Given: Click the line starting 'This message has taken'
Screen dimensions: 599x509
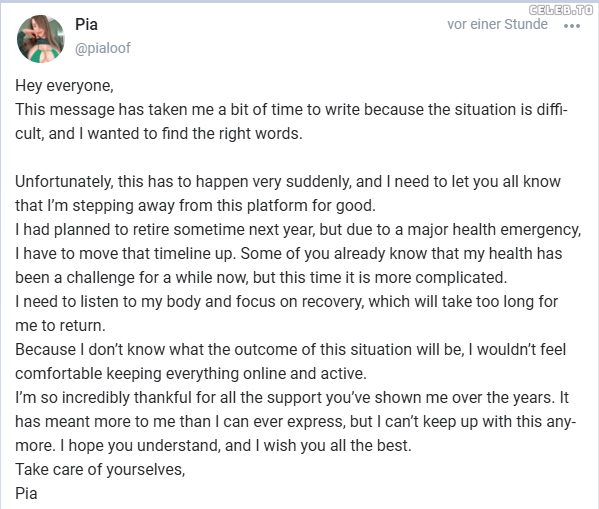Looking at the screenshot, I should [291, 110].
